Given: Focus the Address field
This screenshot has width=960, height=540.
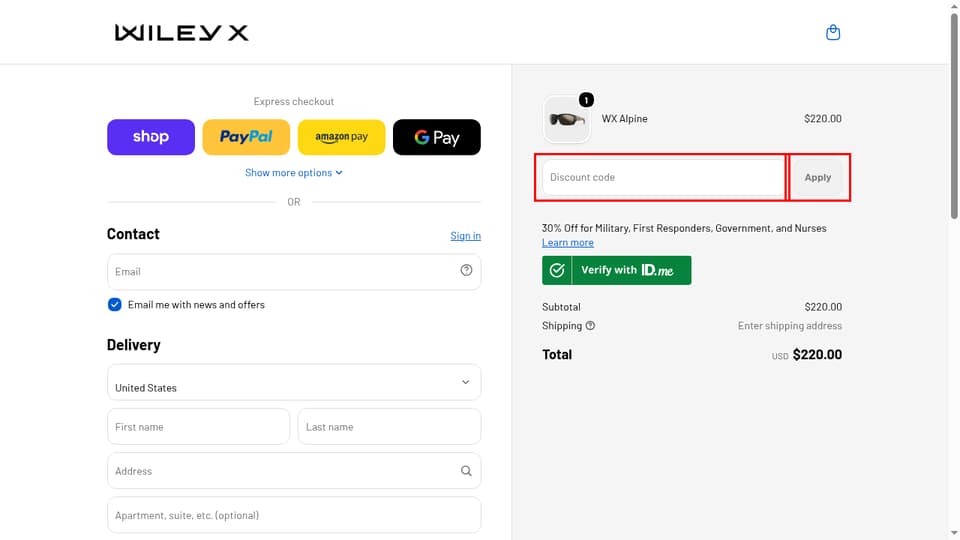Looking at the screenshot, I should click(x=294, y=471).
